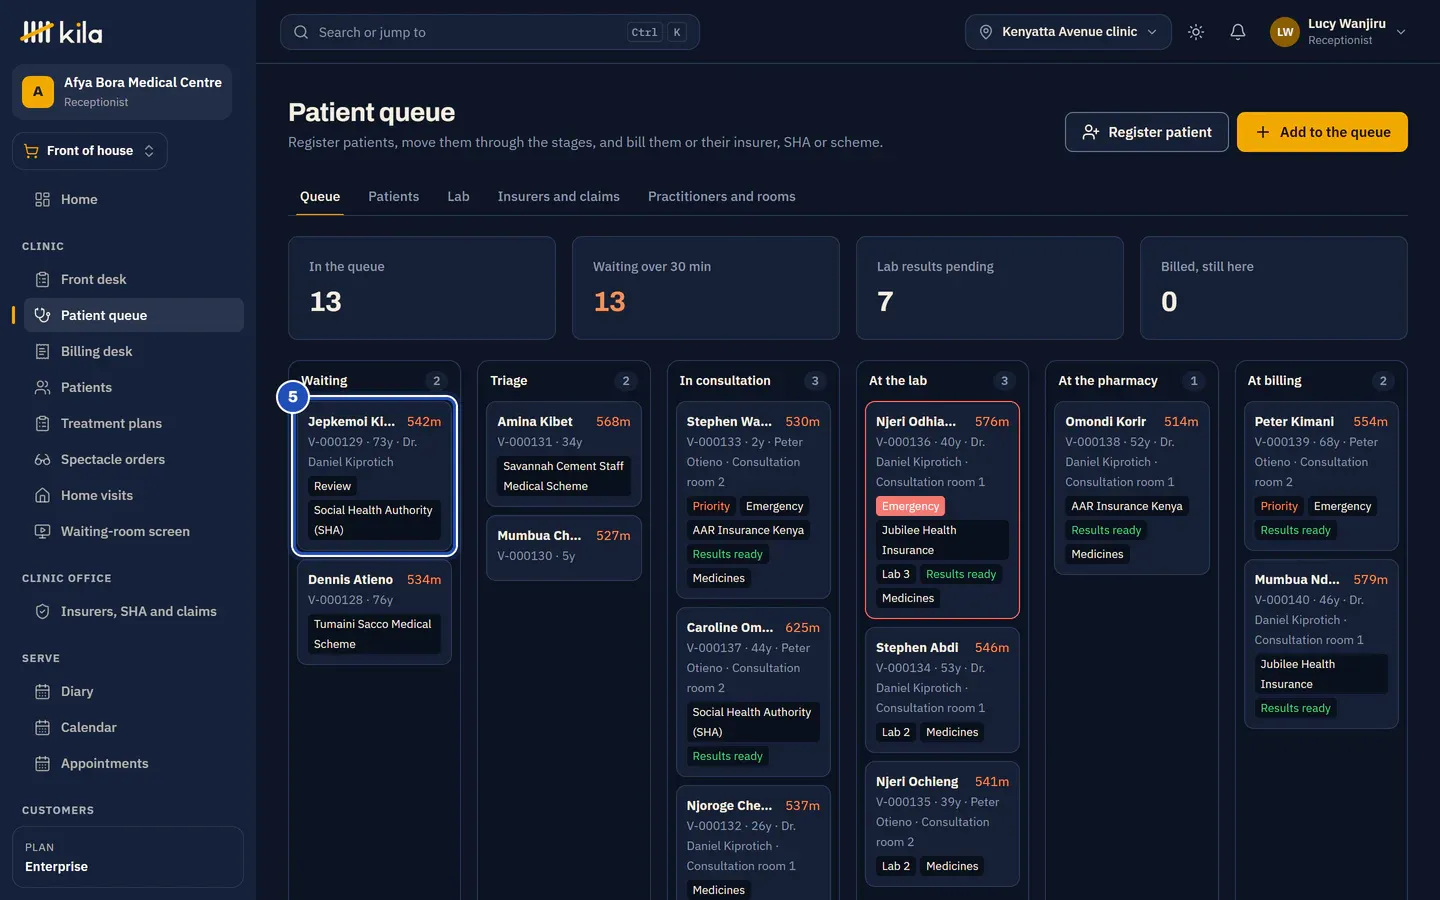Open Omondi Korir pharmacy card
This screenshot has height=900, width=1440.
pos(1132,488)
